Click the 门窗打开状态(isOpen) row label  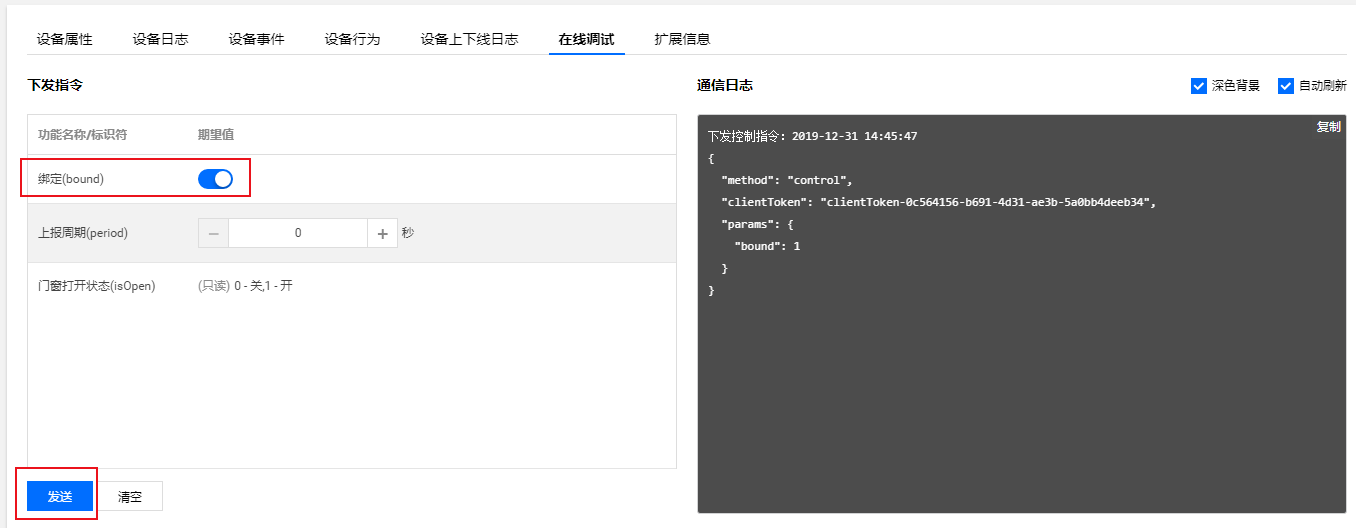pyautogui.click(x=96, y=286)
